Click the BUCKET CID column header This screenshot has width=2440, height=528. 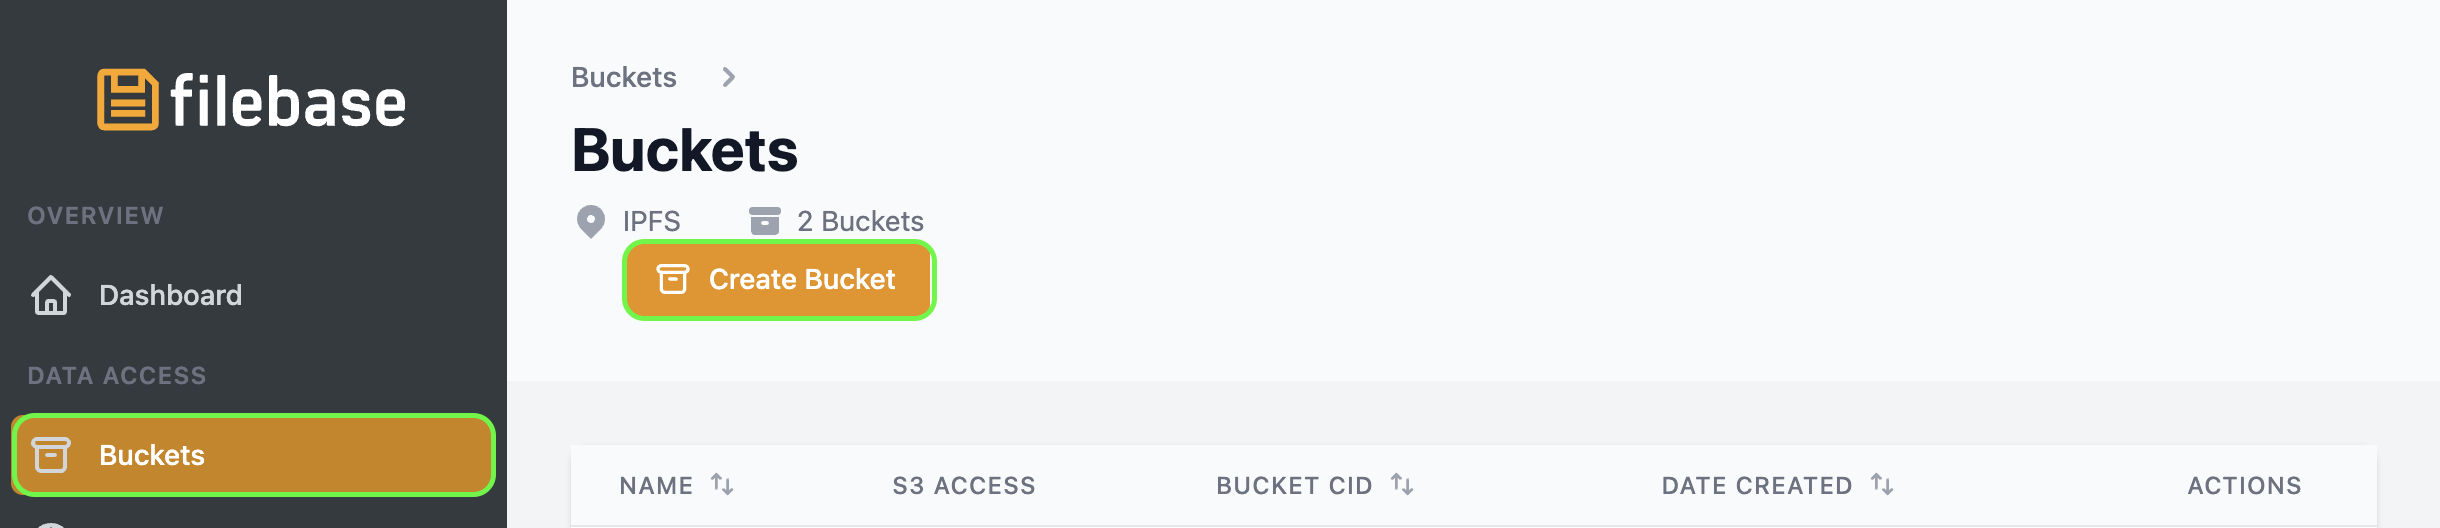coord(1294,486)
